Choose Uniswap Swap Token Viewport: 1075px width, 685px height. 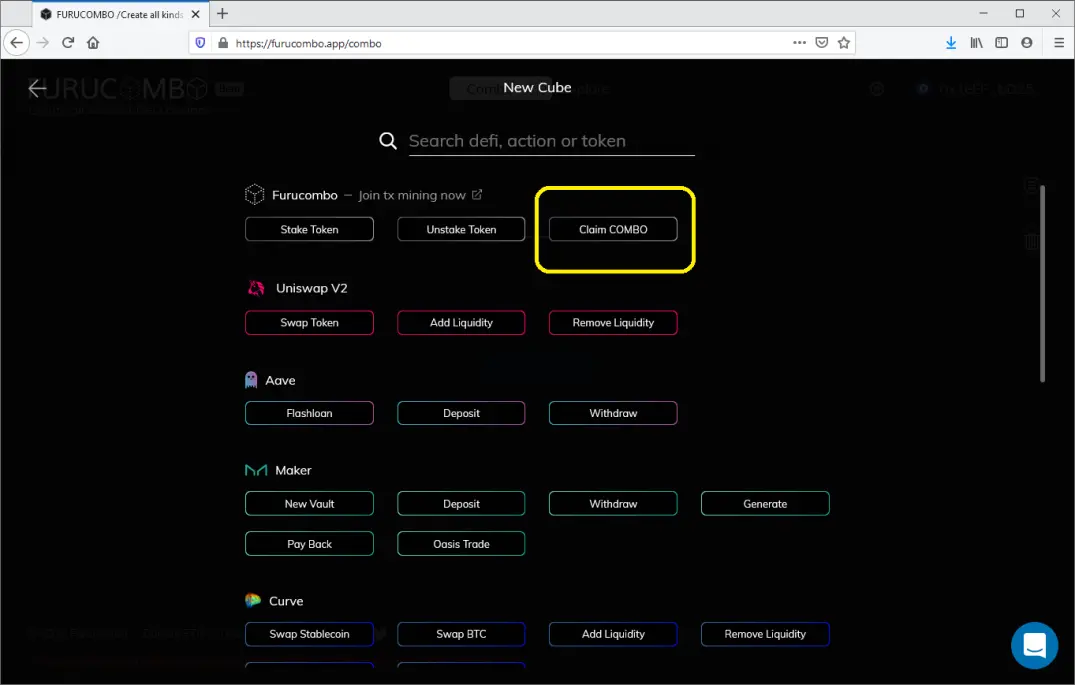[309, 322]
